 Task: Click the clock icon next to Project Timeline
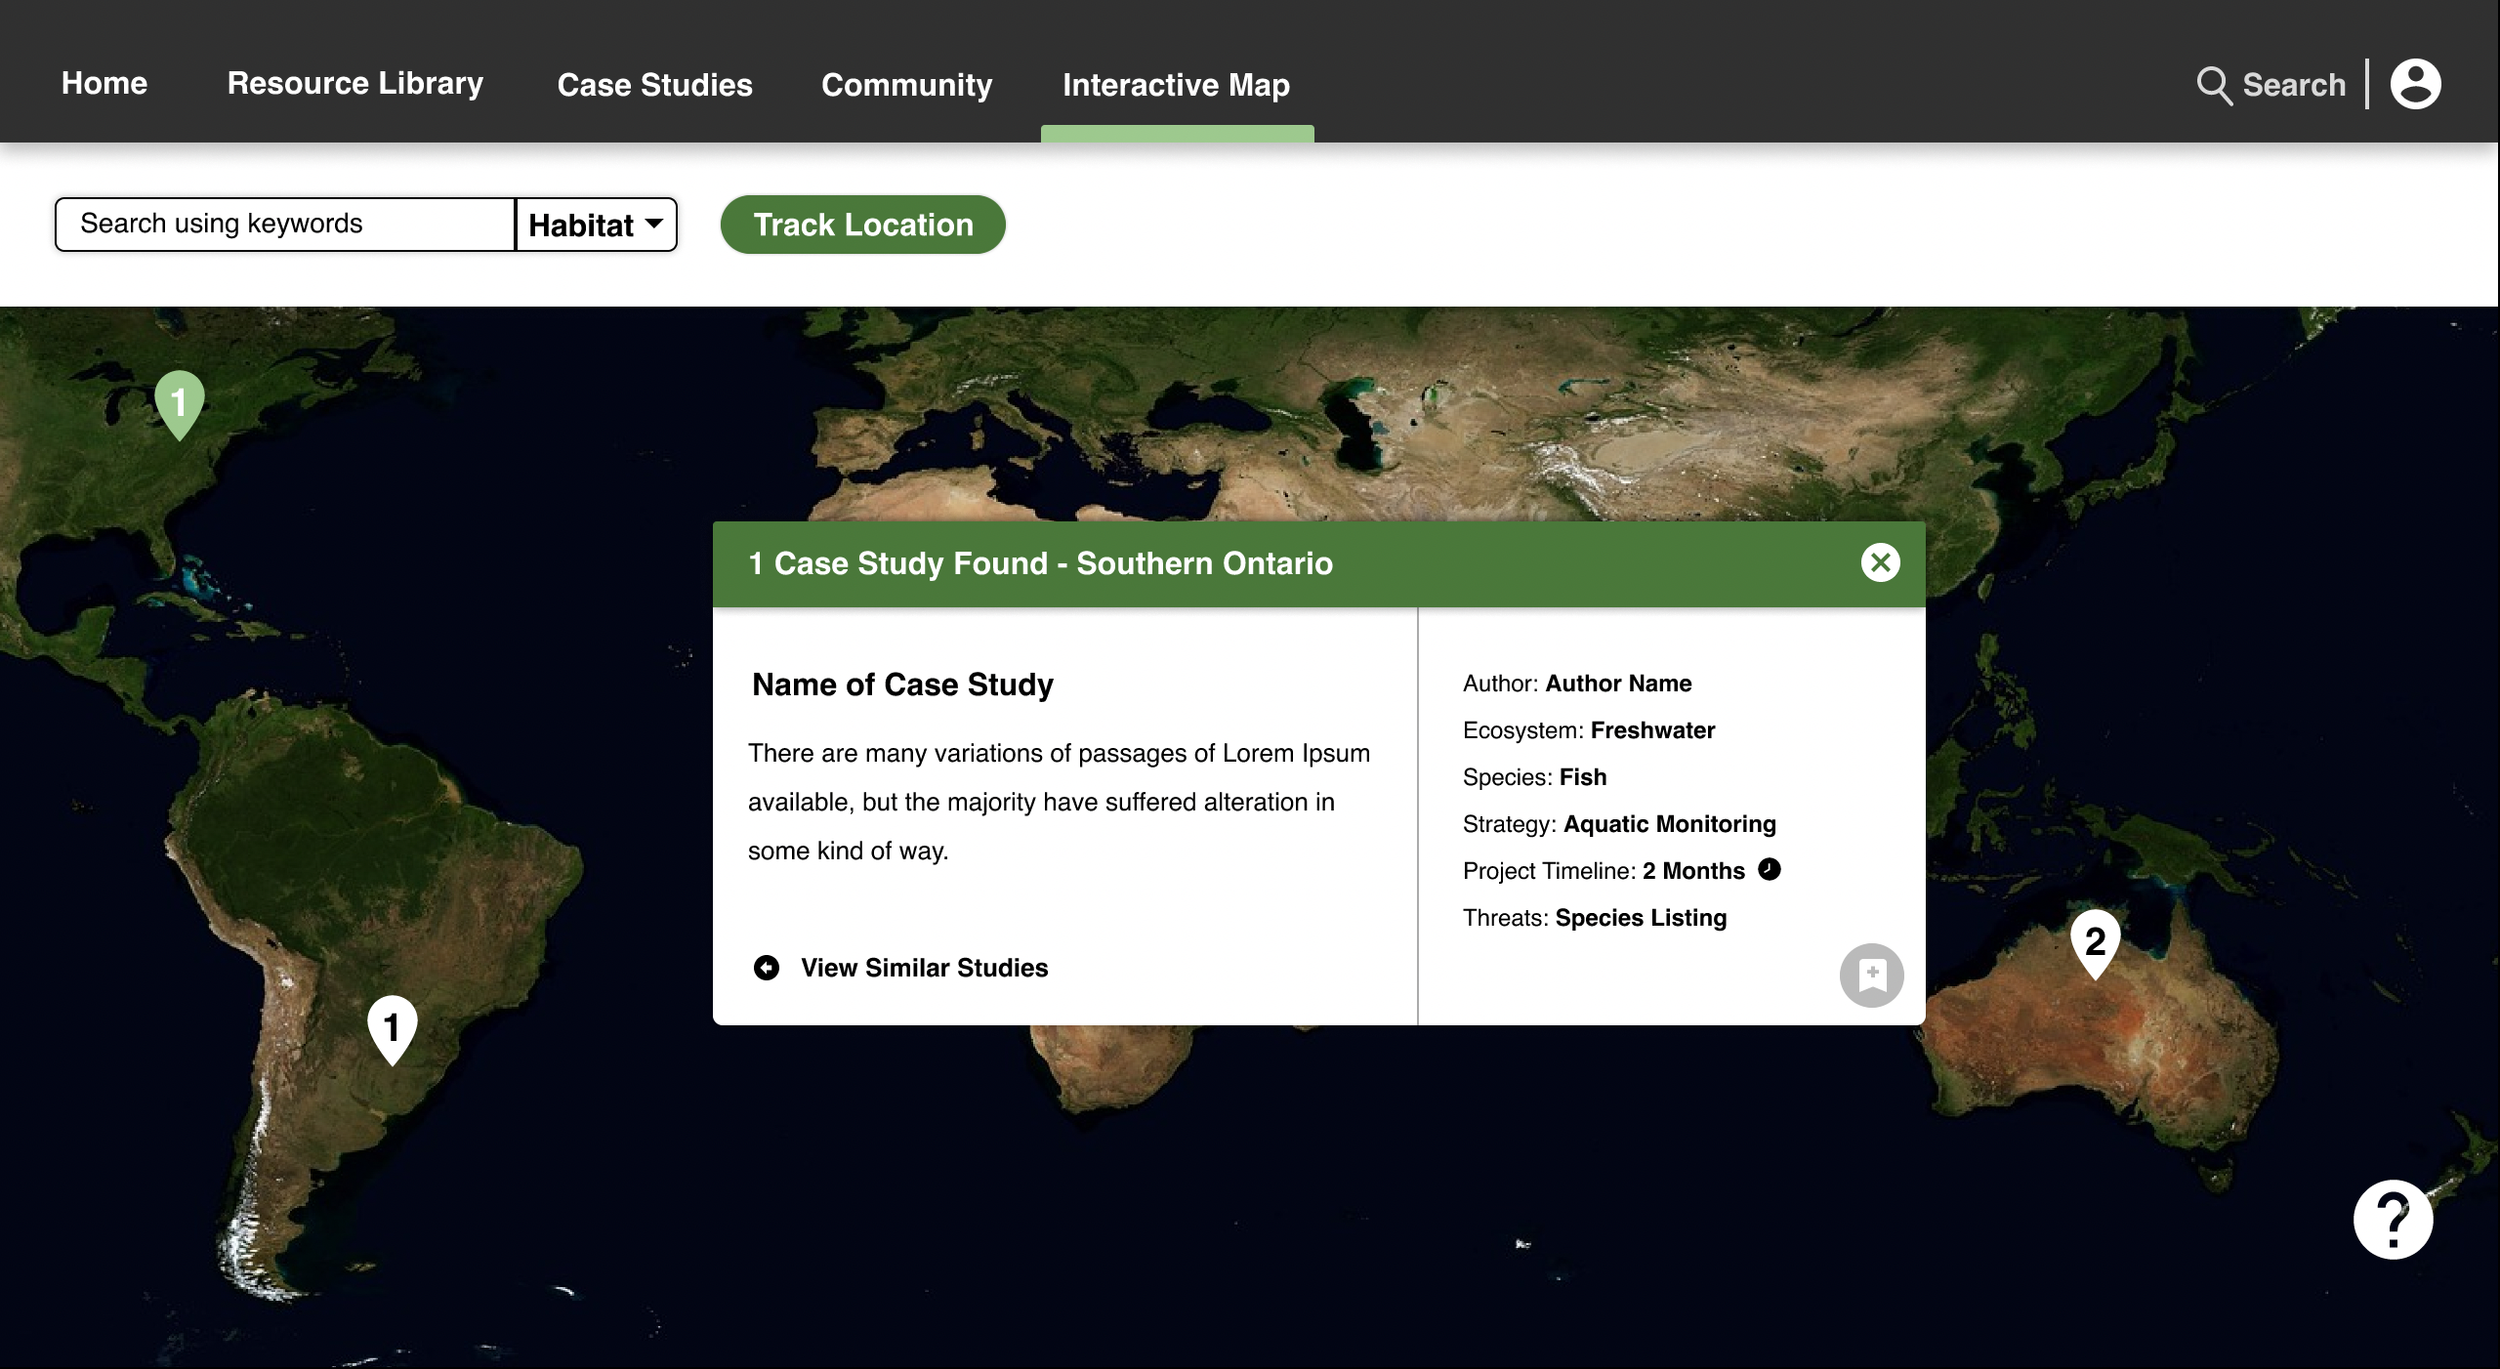(1768, 870)
